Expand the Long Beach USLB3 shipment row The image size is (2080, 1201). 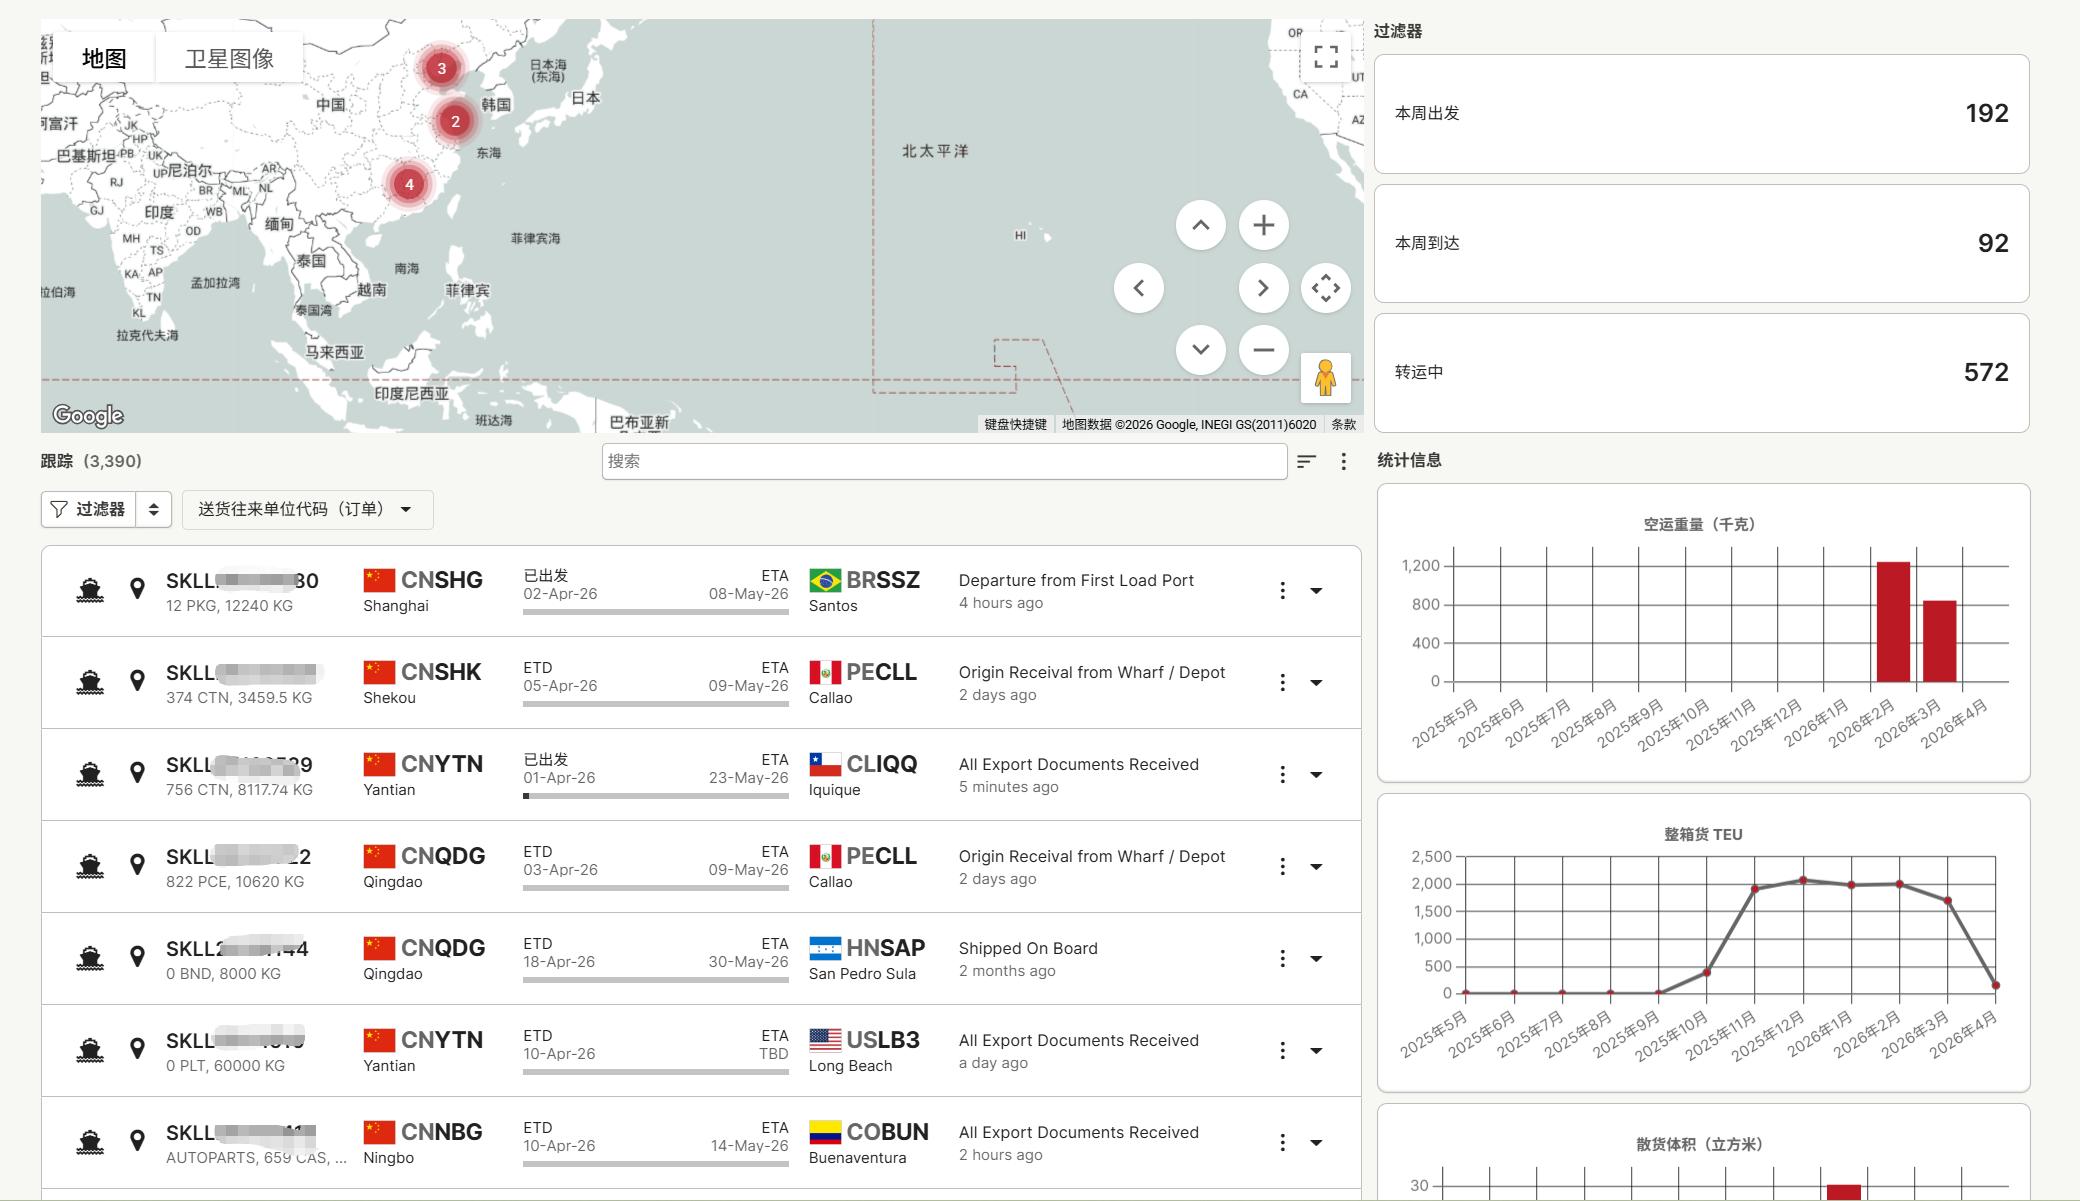pyautogui.click(x=1316, y=1051)
